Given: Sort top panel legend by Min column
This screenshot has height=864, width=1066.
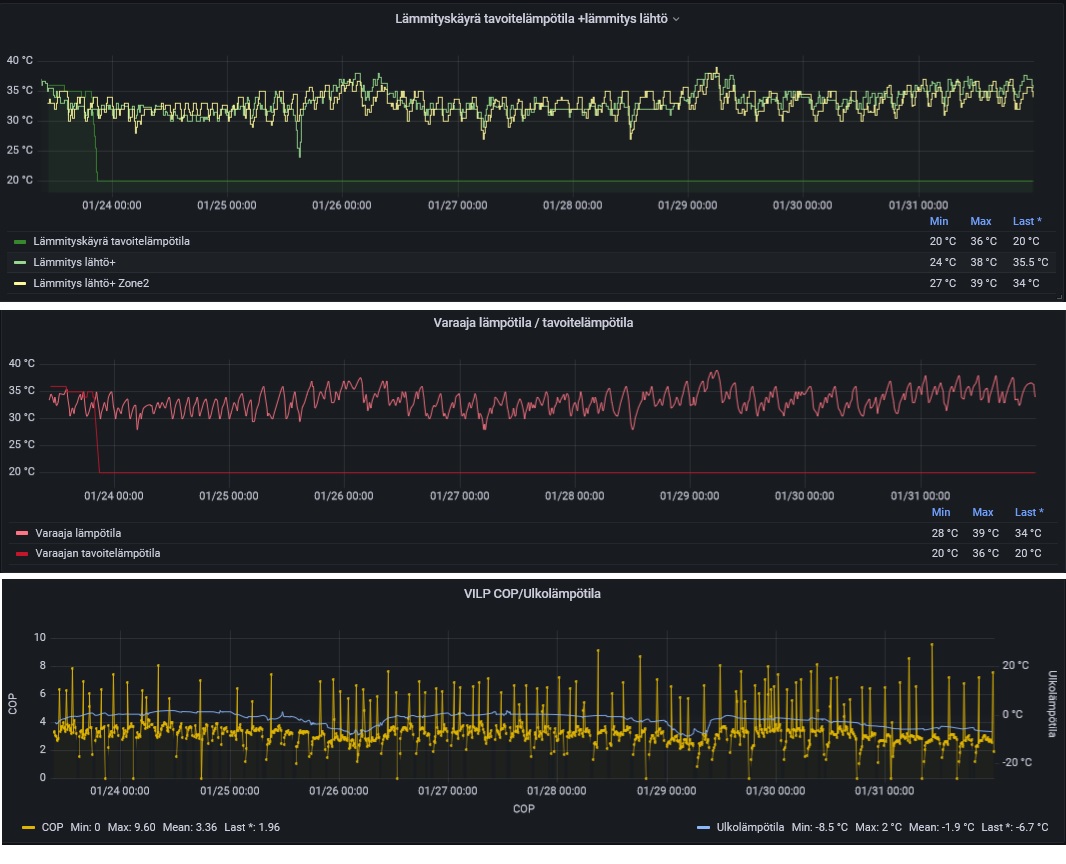Looking at the screenshot, I should (x=938, y=221).
